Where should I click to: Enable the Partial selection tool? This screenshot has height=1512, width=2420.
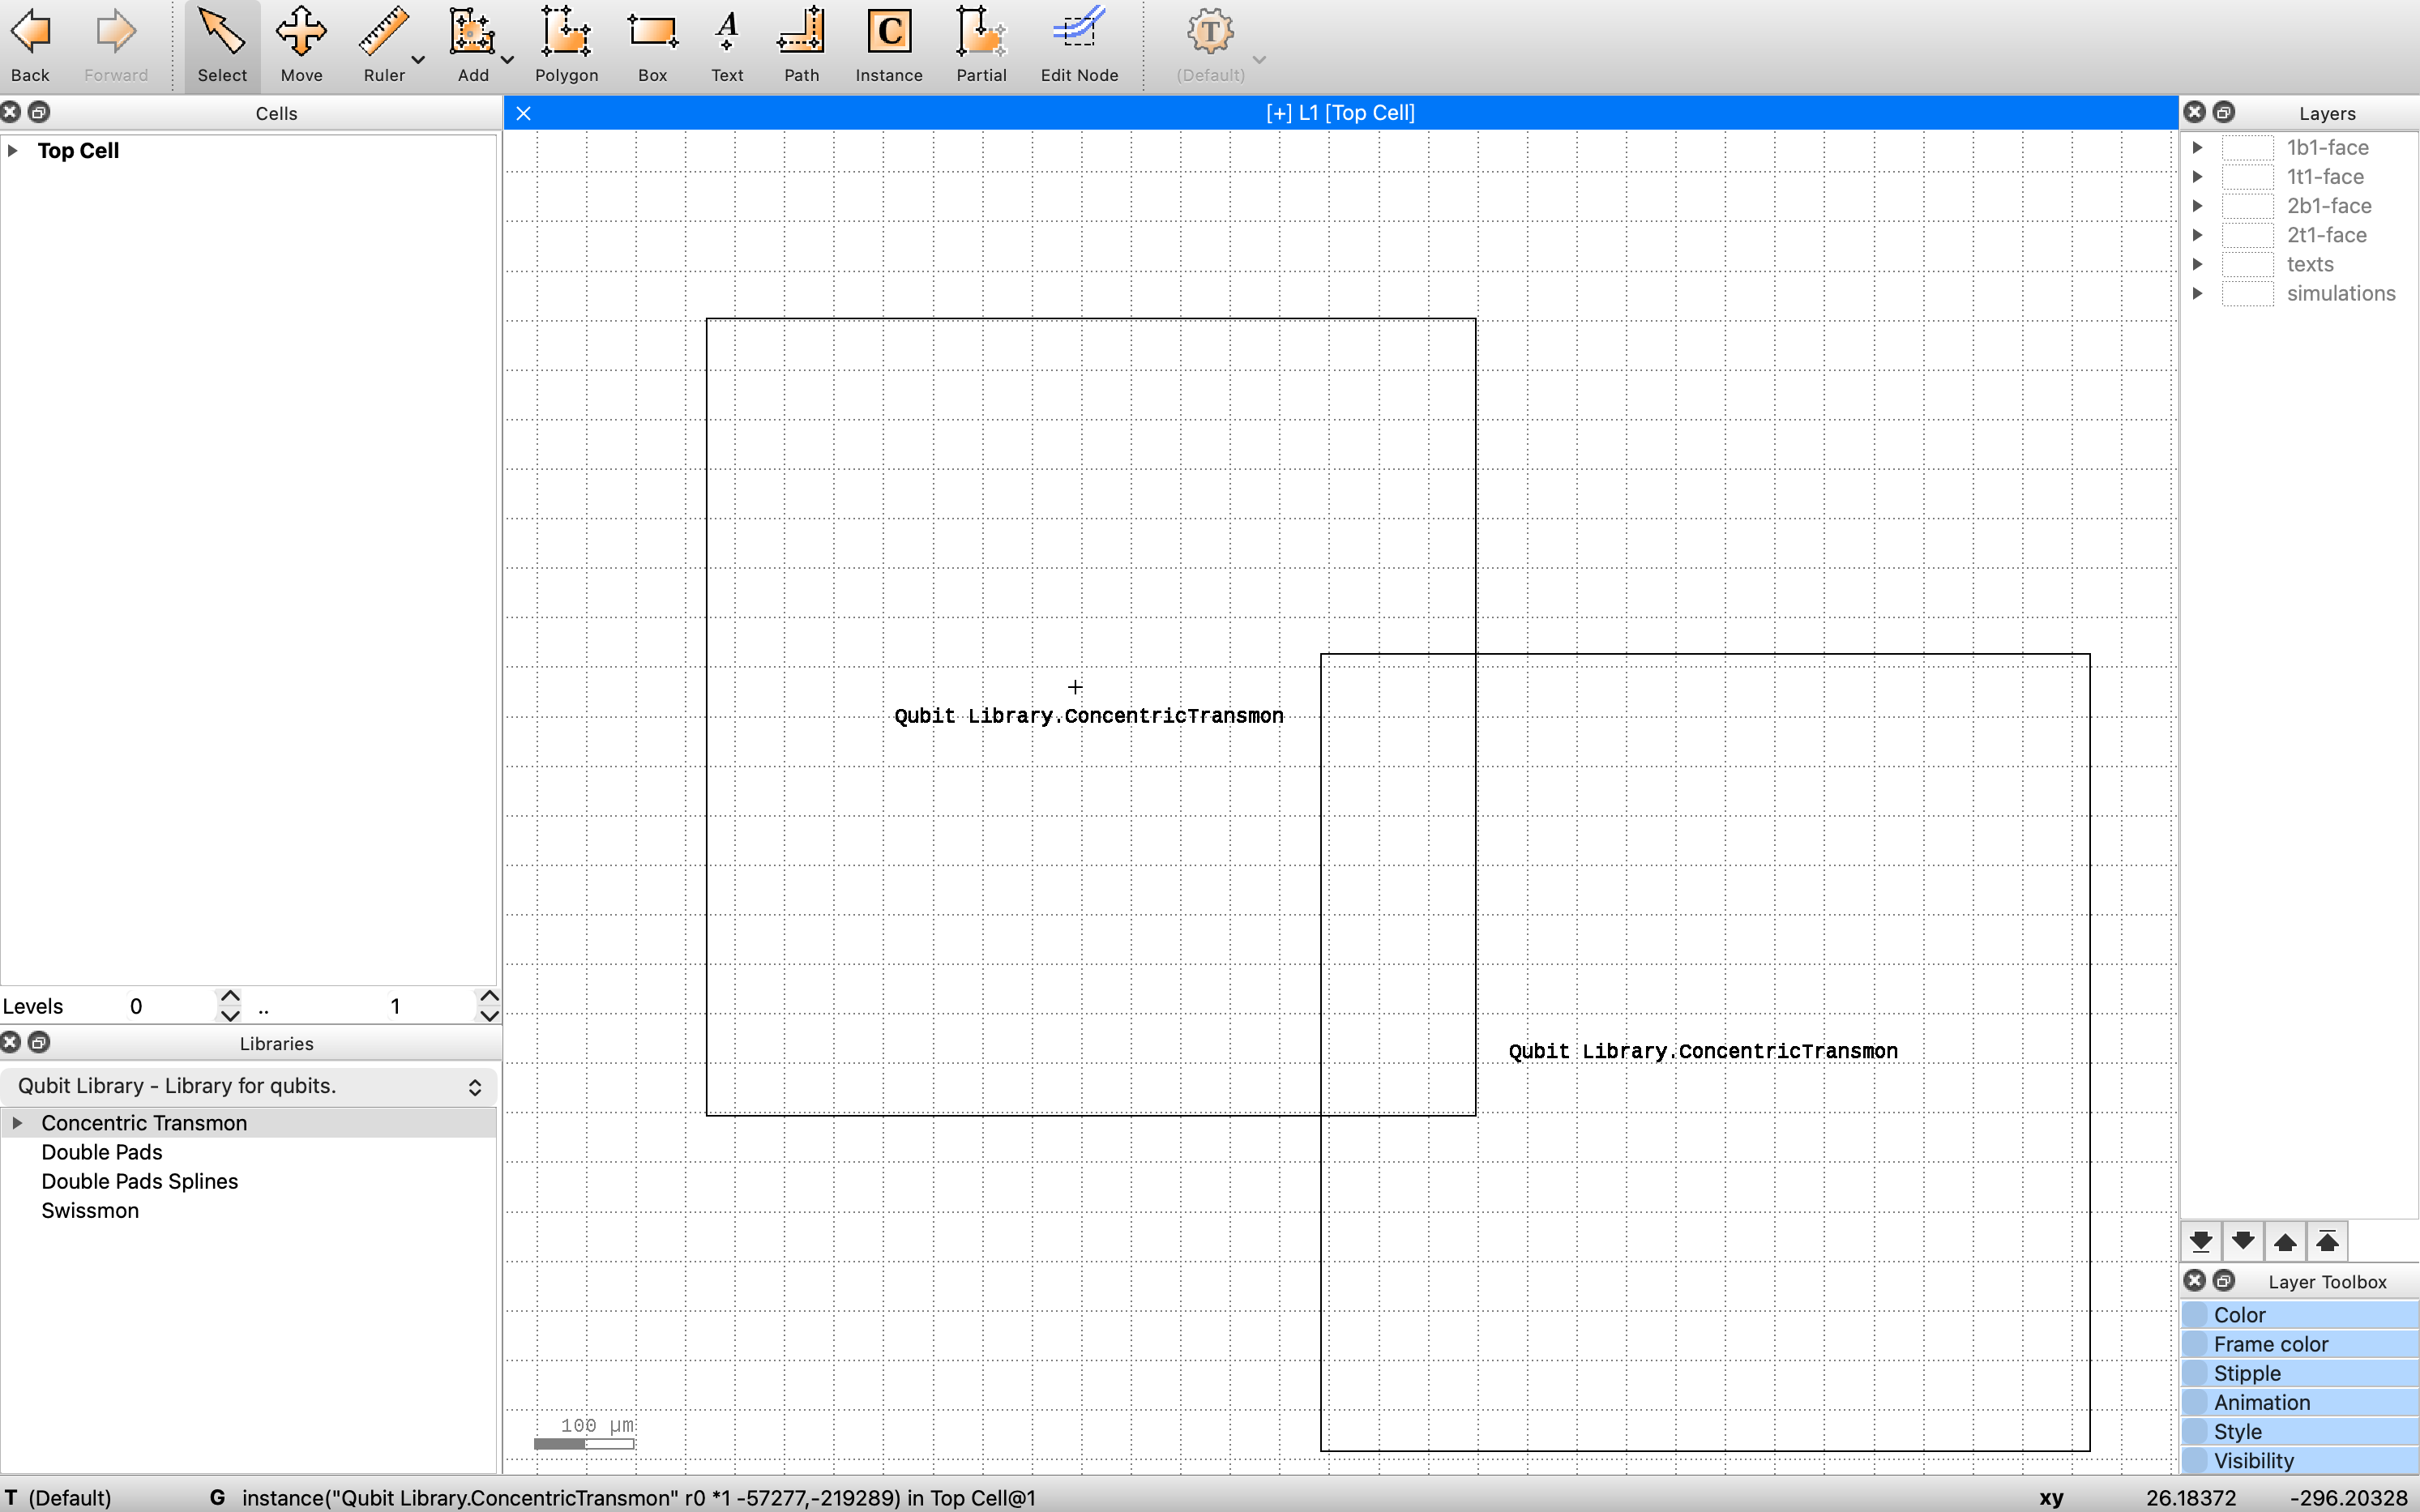pyautogui.click(x=980, y=45)
